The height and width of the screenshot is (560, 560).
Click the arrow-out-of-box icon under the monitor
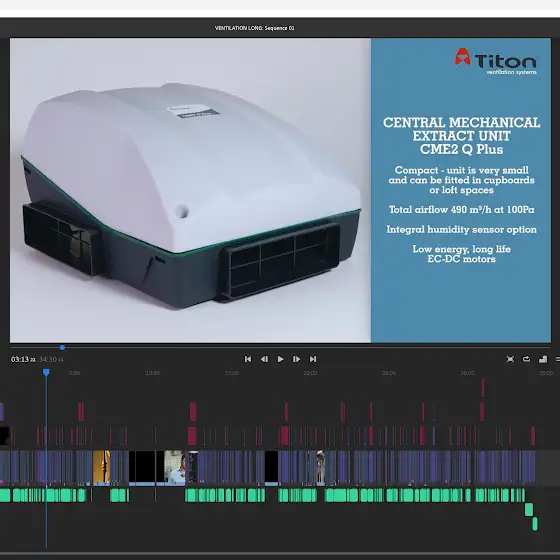pyautogui.click(x=526, y=359)
